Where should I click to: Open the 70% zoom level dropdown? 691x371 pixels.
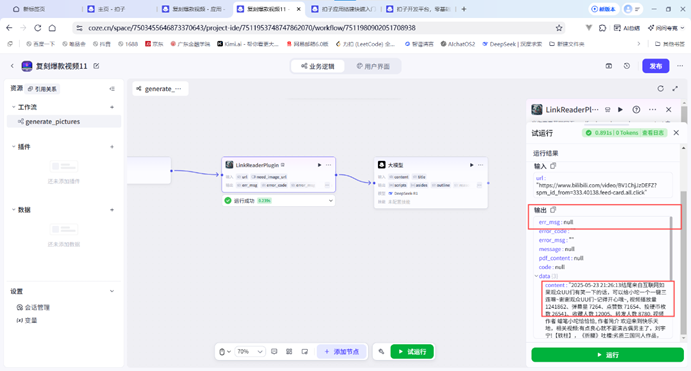tap(250, 351)
